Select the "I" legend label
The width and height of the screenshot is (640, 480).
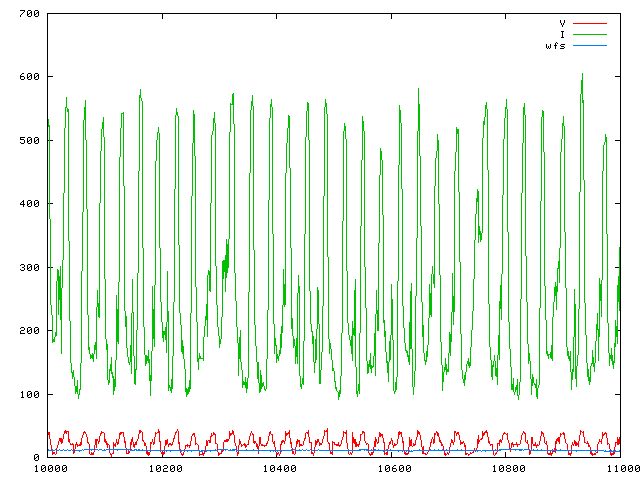point(562,34)
